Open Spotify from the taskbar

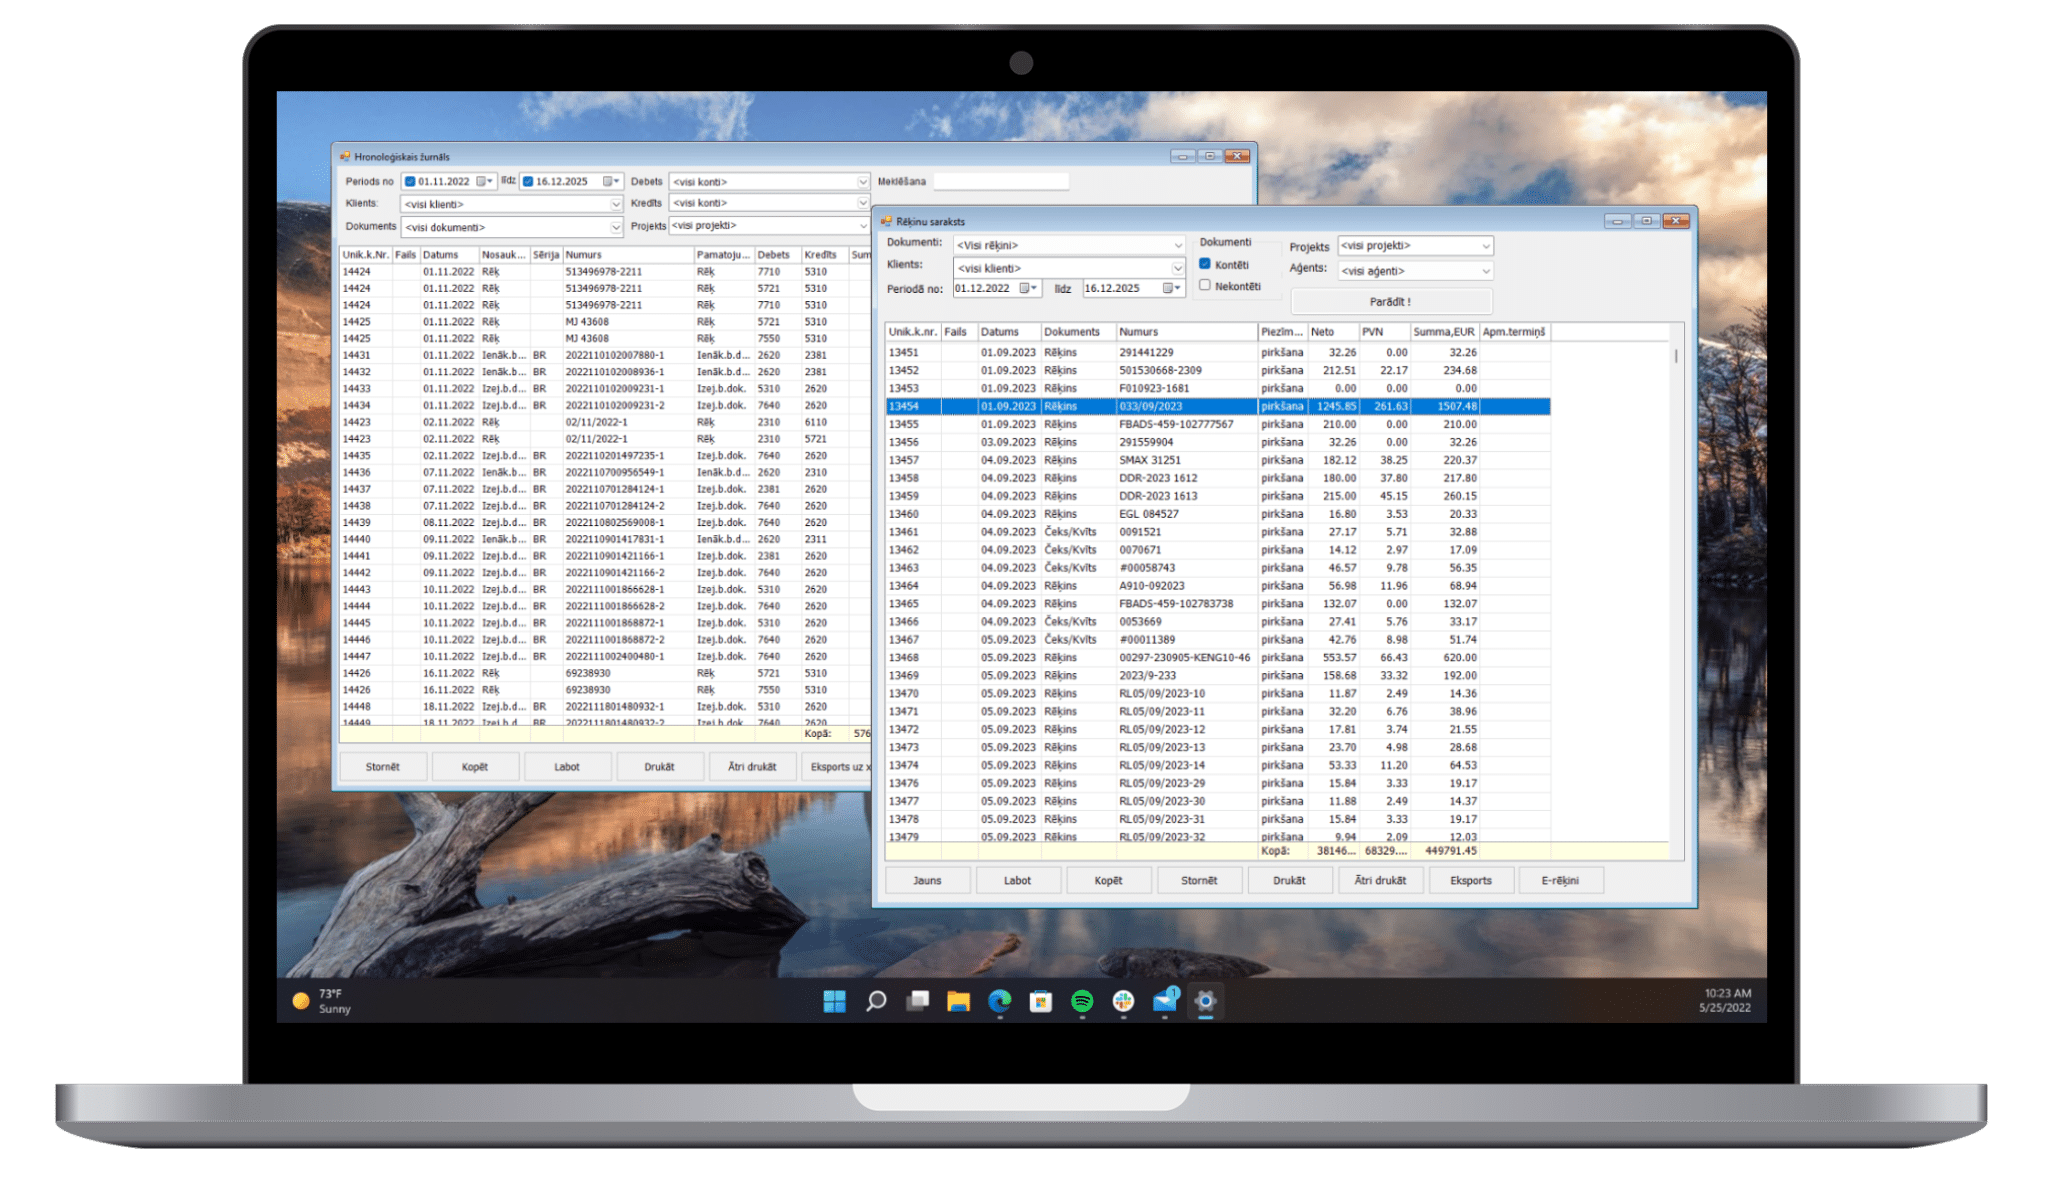[1082, 1001]
